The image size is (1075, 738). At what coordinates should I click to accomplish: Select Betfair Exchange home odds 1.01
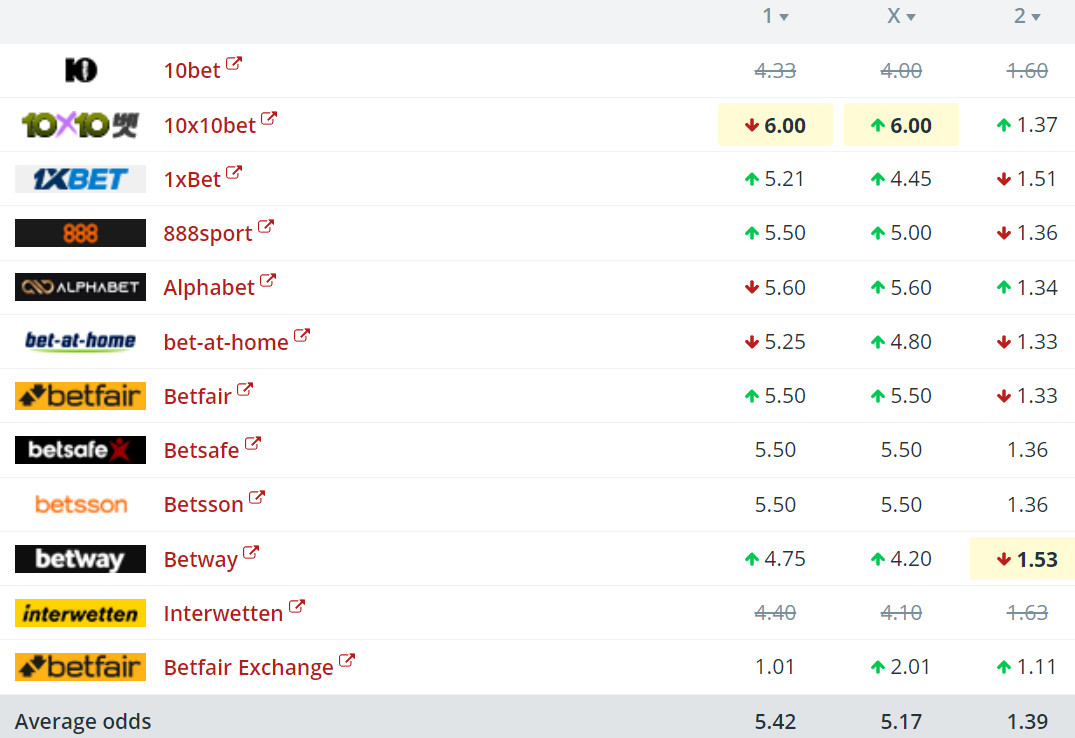click(x=775, y=667)
